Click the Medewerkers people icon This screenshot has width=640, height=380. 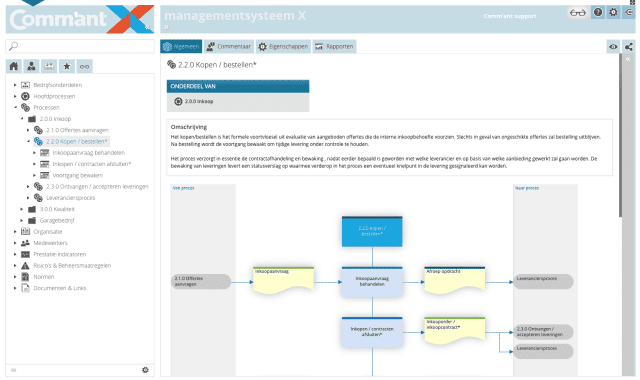(x=25, y=243)
